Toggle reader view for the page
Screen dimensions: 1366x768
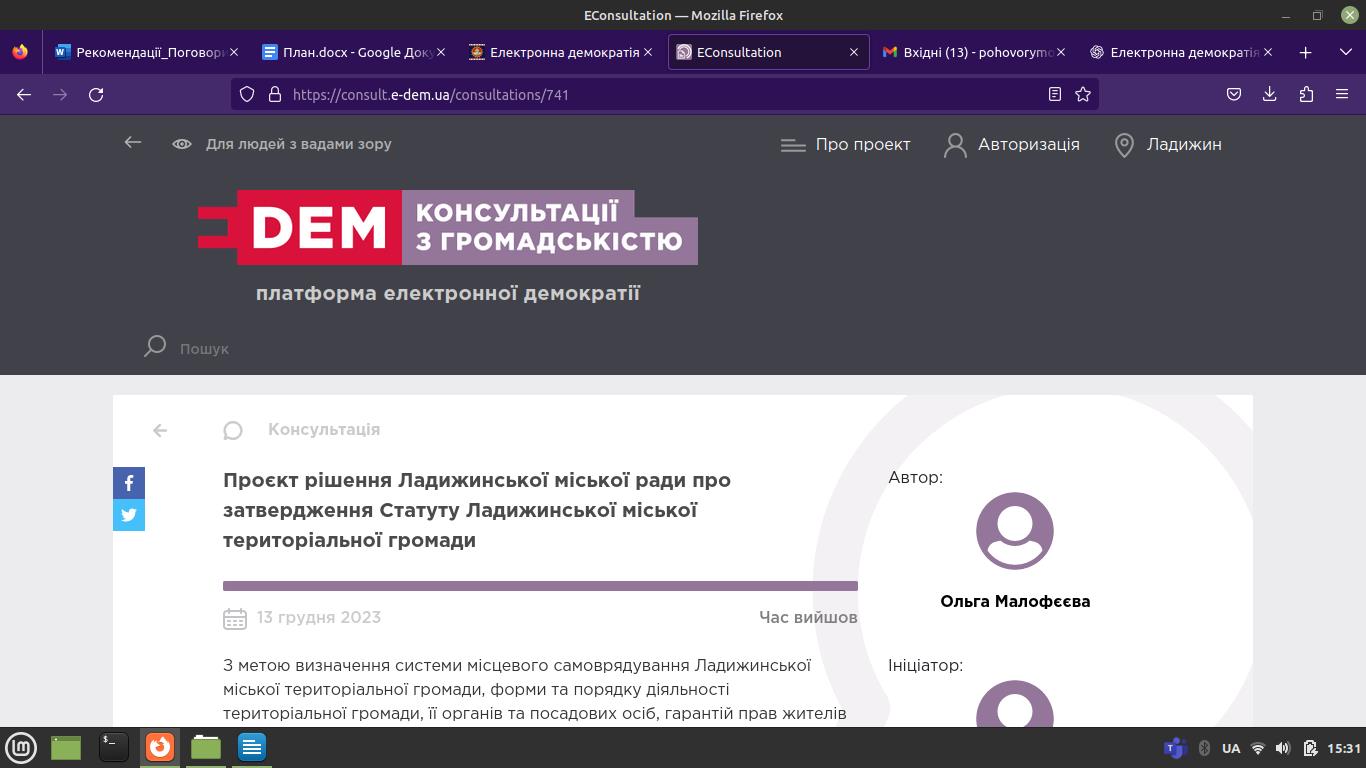1054,94
